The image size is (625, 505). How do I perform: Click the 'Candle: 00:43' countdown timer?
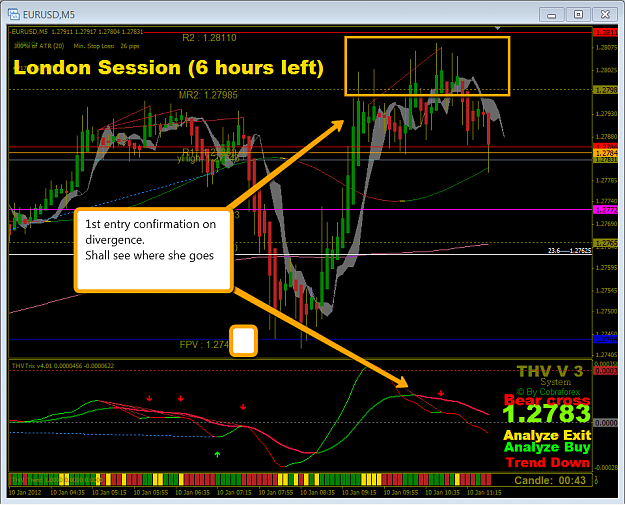pos(550,480)
